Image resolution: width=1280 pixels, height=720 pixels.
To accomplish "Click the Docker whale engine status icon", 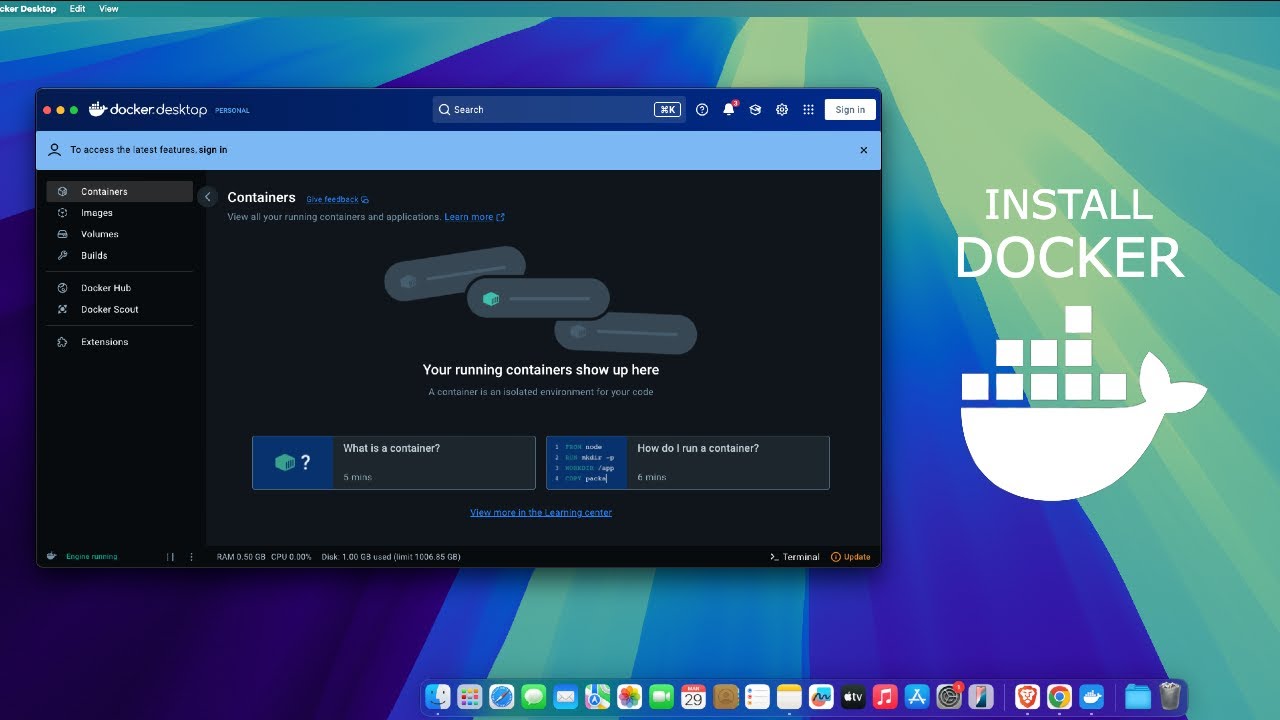I will pos(51,557).
